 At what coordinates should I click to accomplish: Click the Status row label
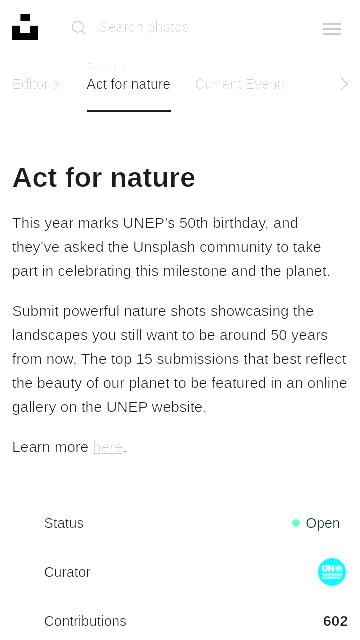click(x=64, y=523)
